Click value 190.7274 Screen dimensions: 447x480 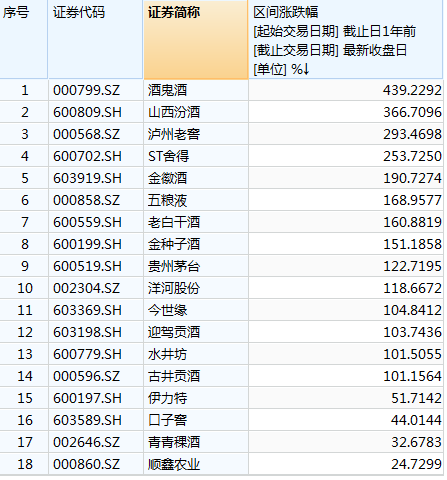(412, 178)
